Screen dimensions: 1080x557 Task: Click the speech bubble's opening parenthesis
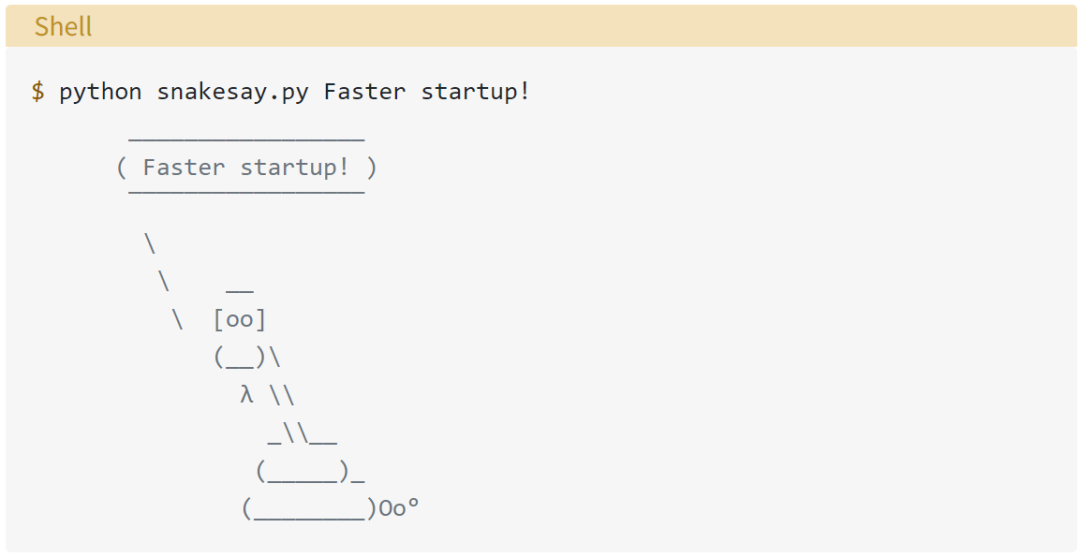pos(122,167)
